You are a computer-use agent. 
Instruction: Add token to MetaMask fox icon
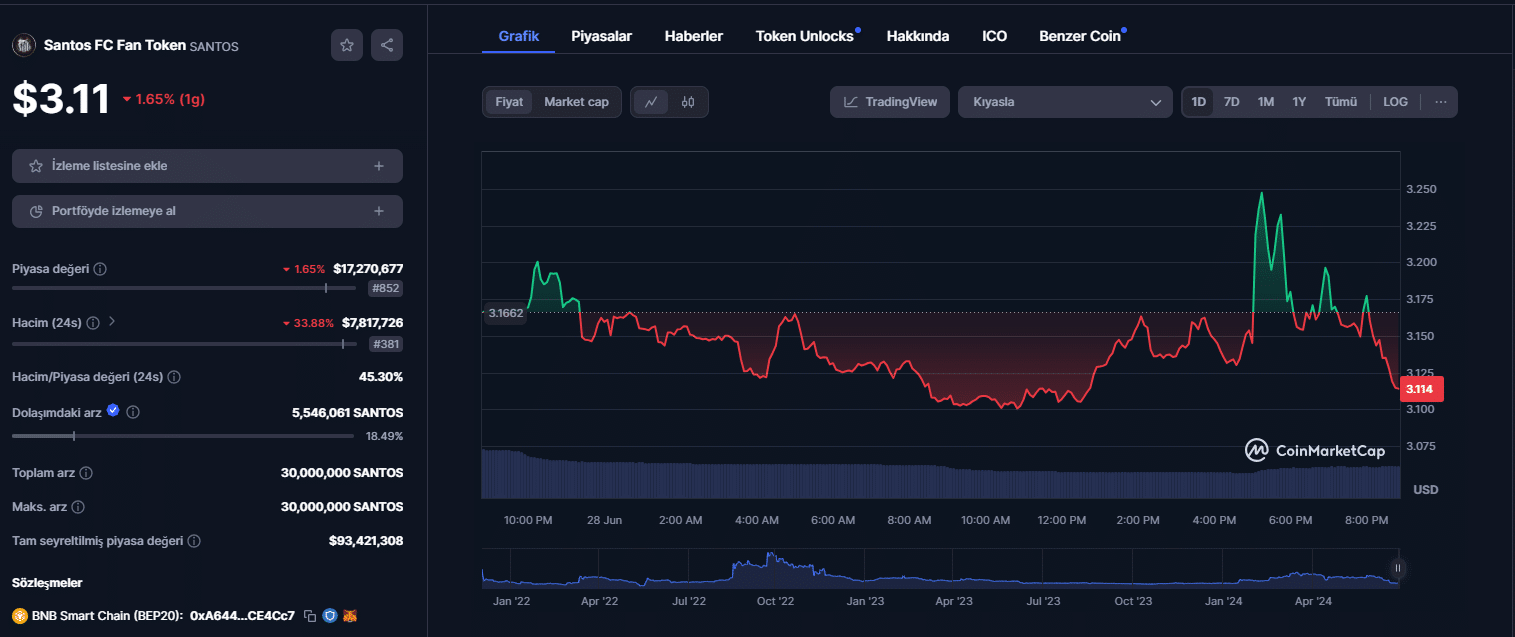(350, 616)
